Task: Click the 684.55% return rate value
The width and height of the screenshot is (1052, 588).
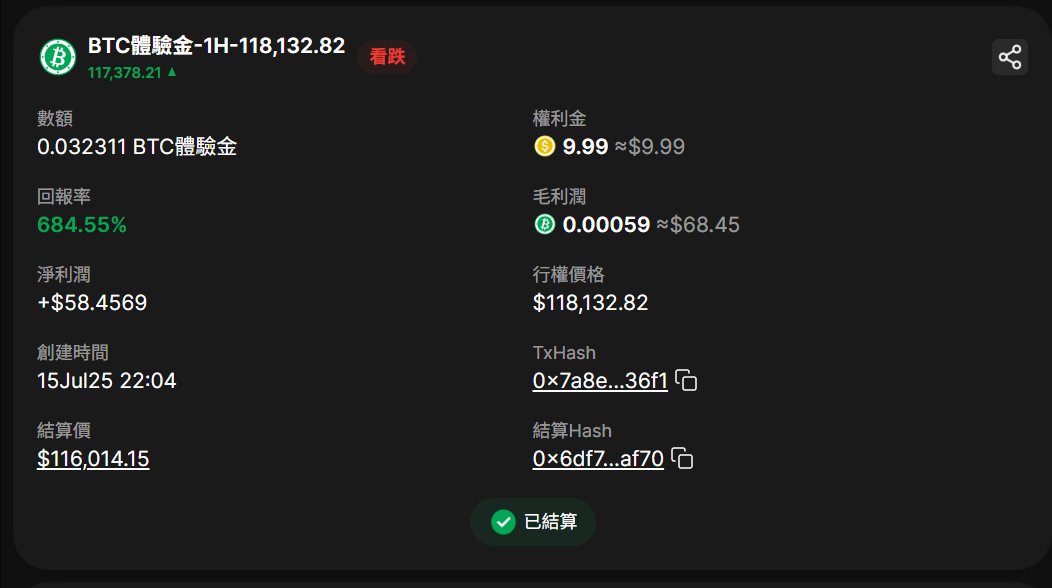Action: click(82, 224)
